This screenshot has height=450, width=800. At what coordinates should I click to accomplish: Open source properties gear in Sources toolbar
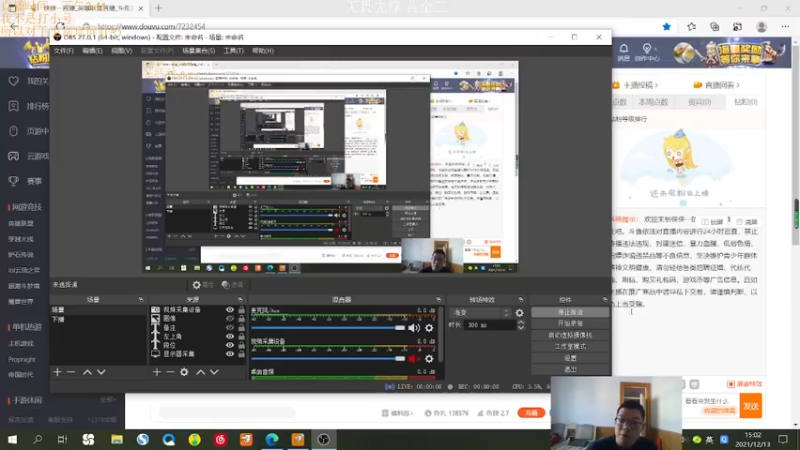184,372
